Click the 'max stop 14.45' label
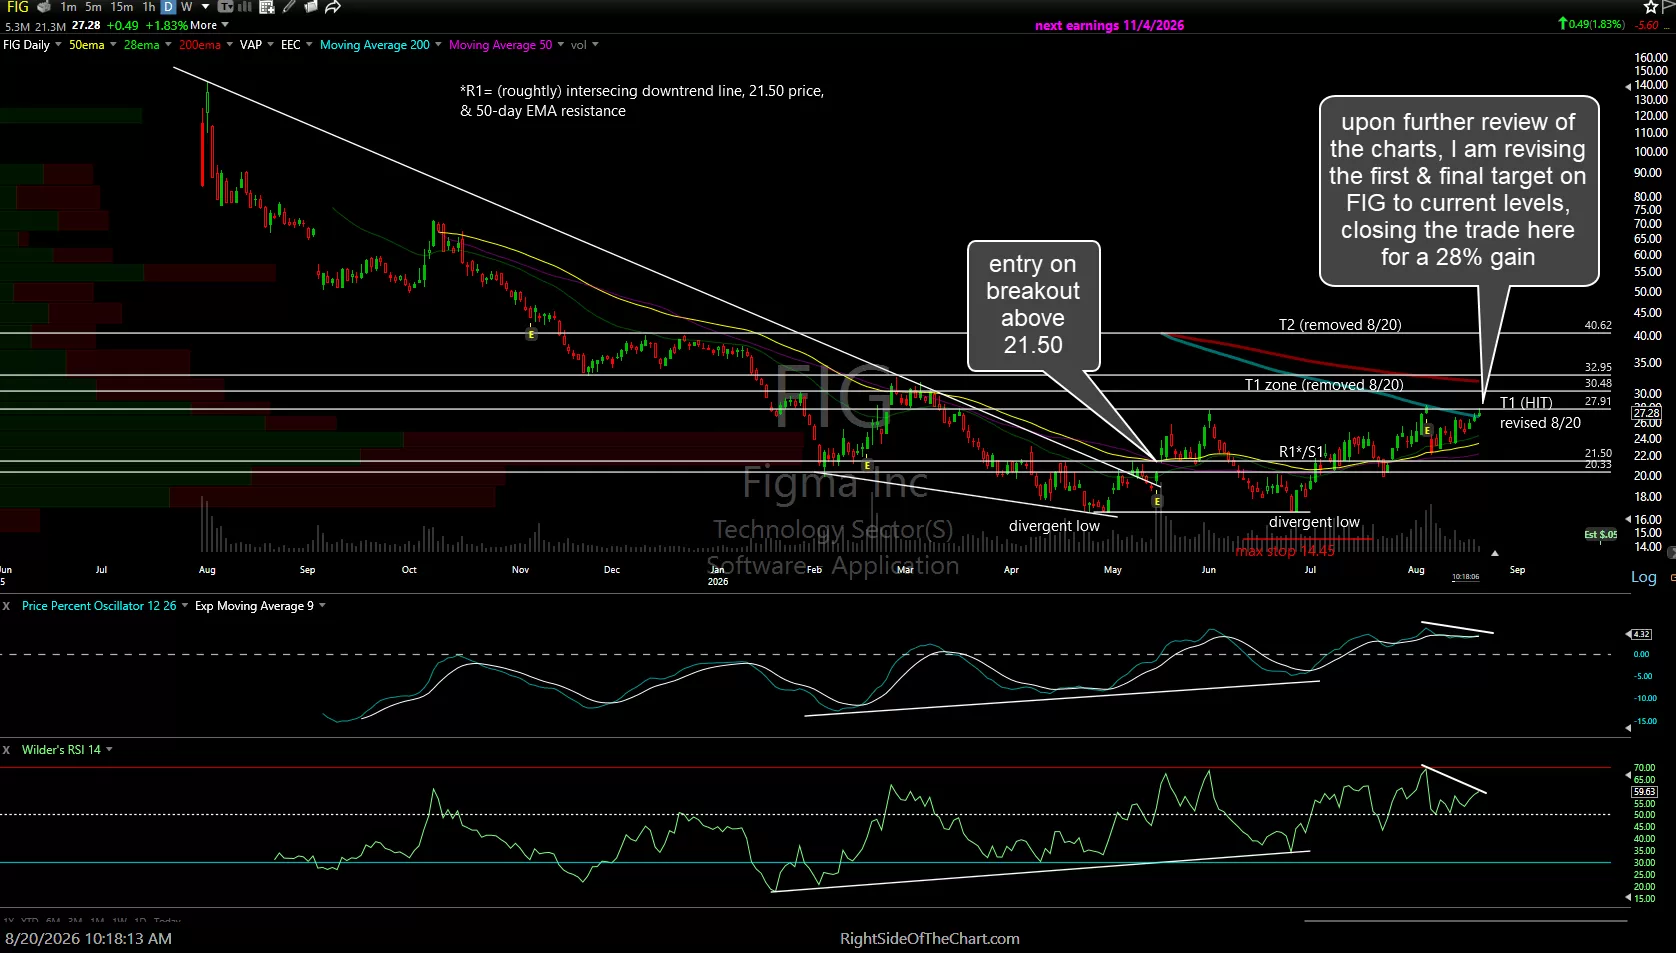 [x=1285, y=551]
